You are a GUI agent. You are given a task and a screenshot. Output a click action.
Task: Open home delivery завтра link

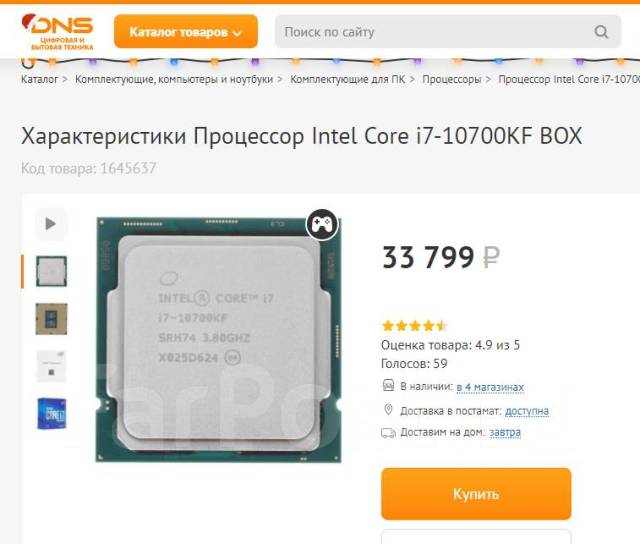[505, 432]
